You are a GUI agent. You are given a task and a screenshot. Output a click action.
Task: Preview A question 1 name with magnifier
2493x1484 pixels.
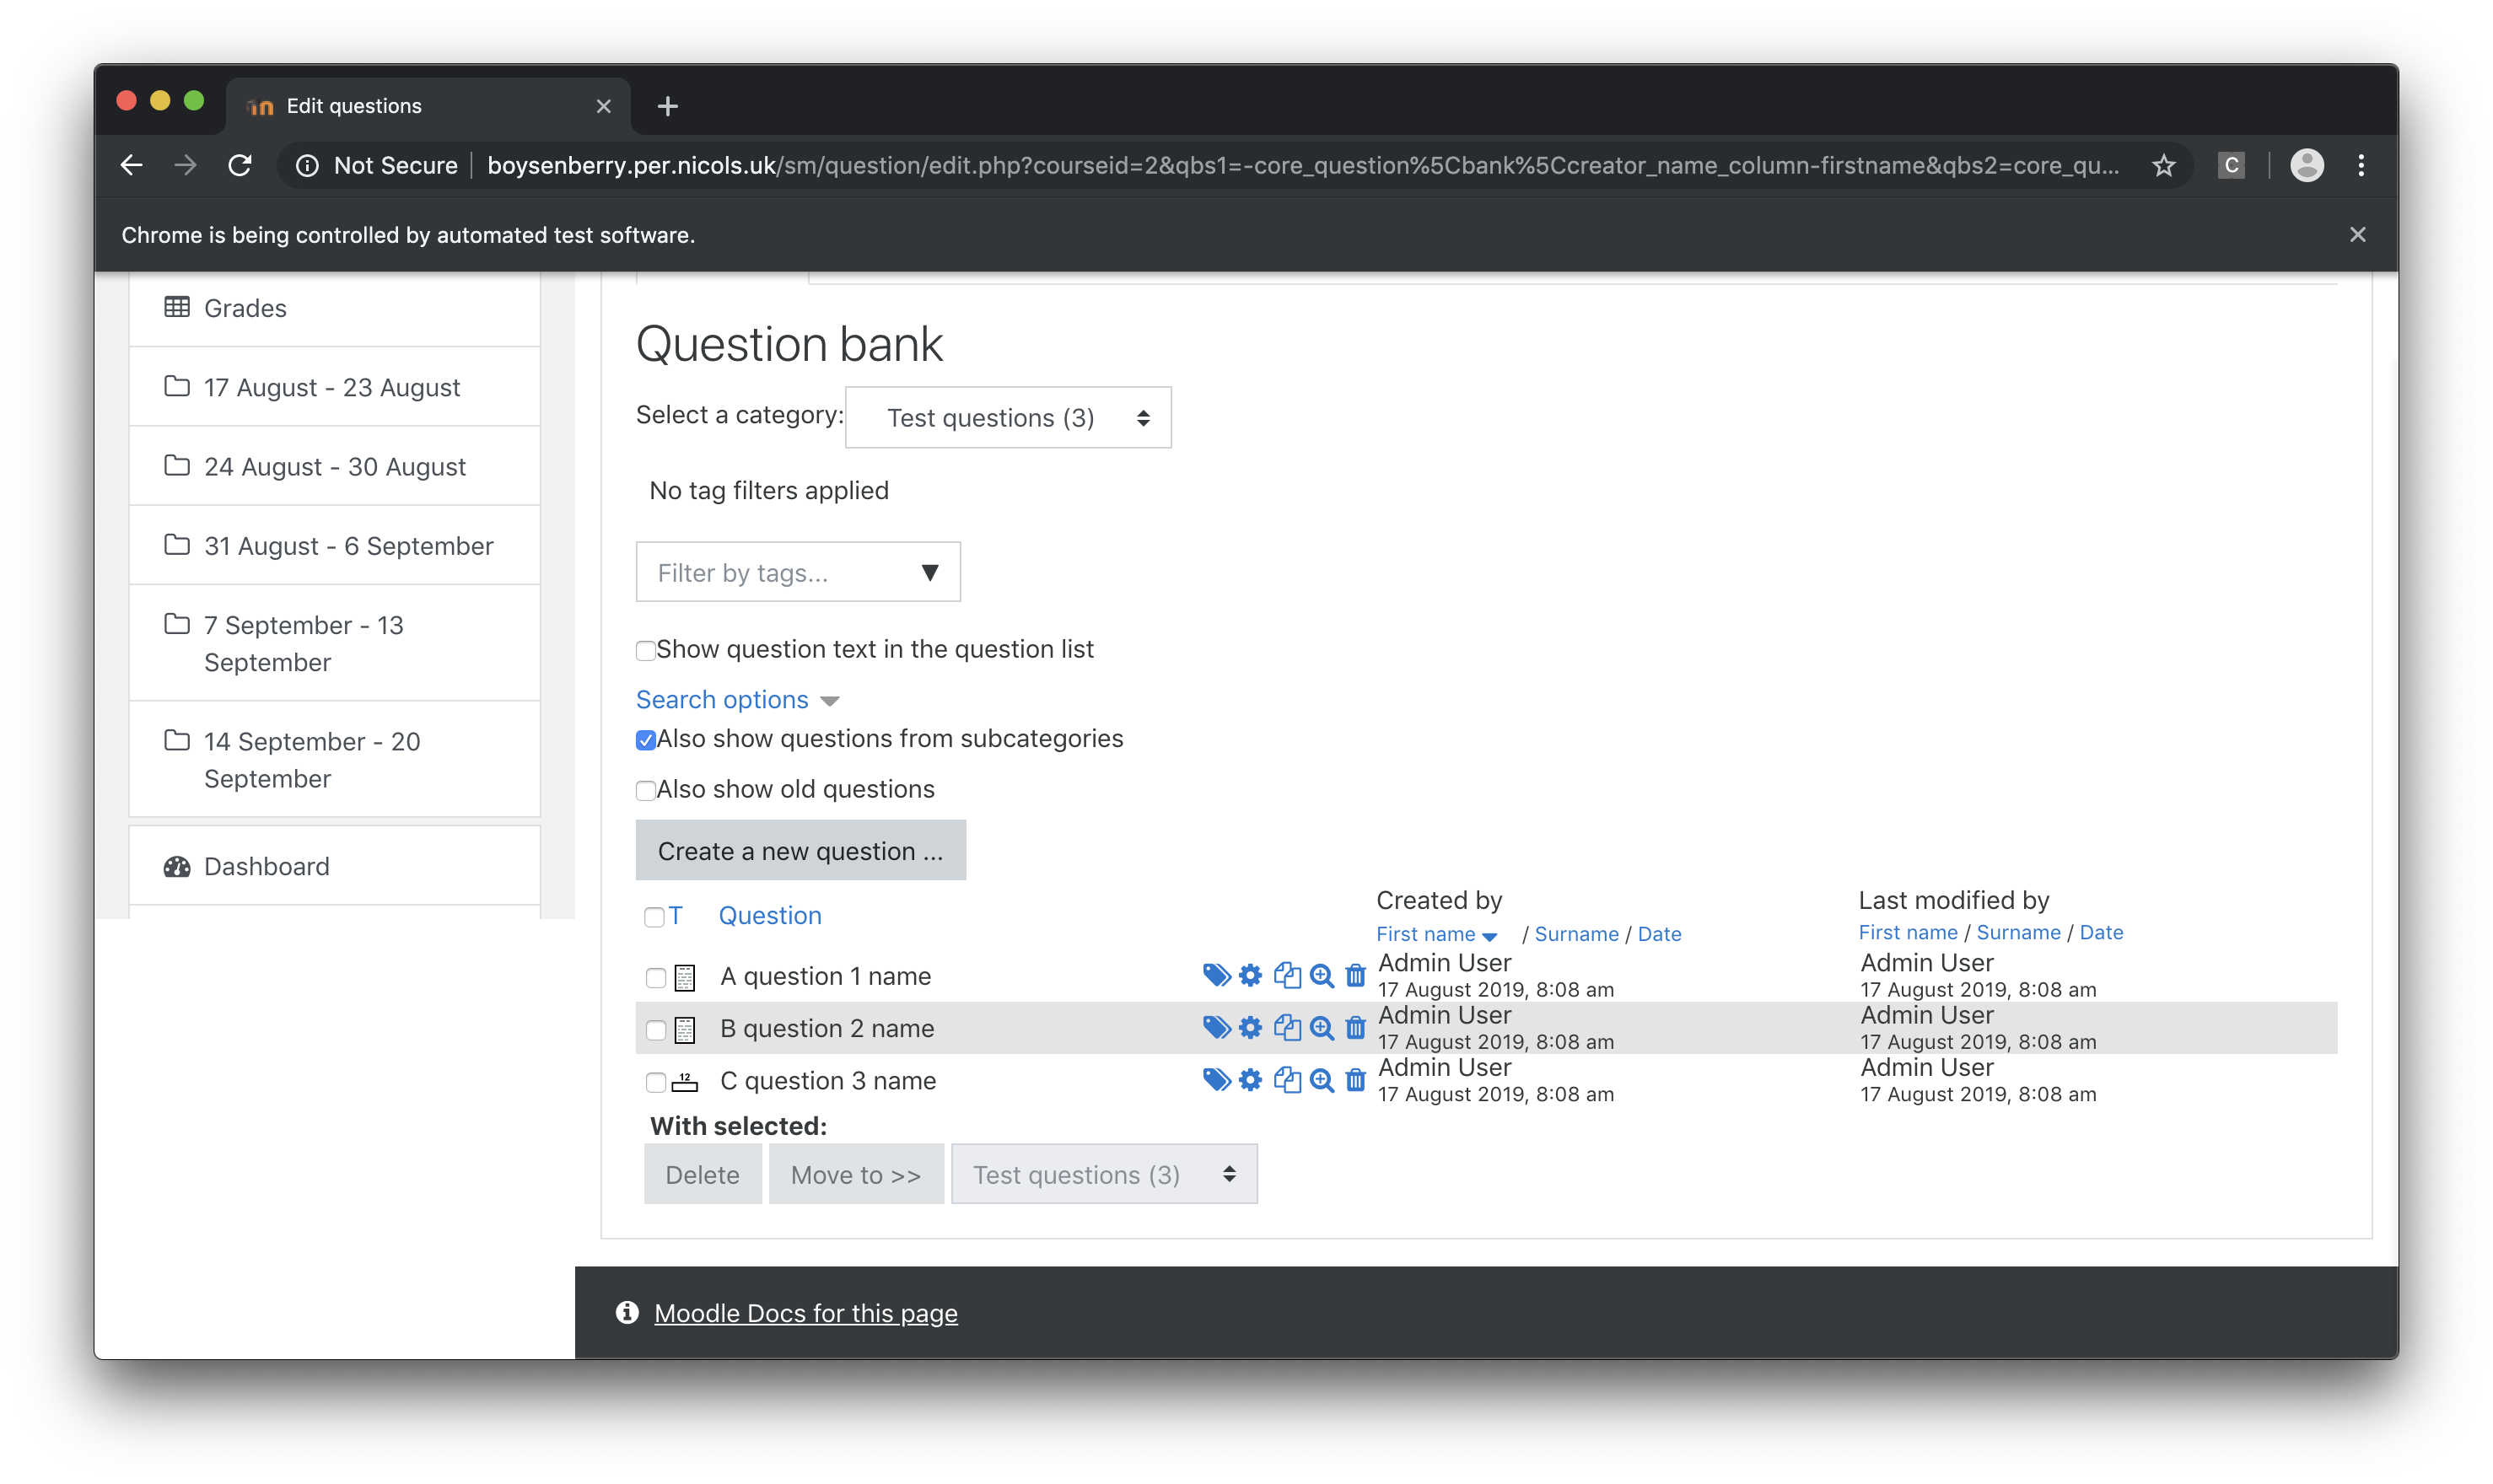[1321, 975]
